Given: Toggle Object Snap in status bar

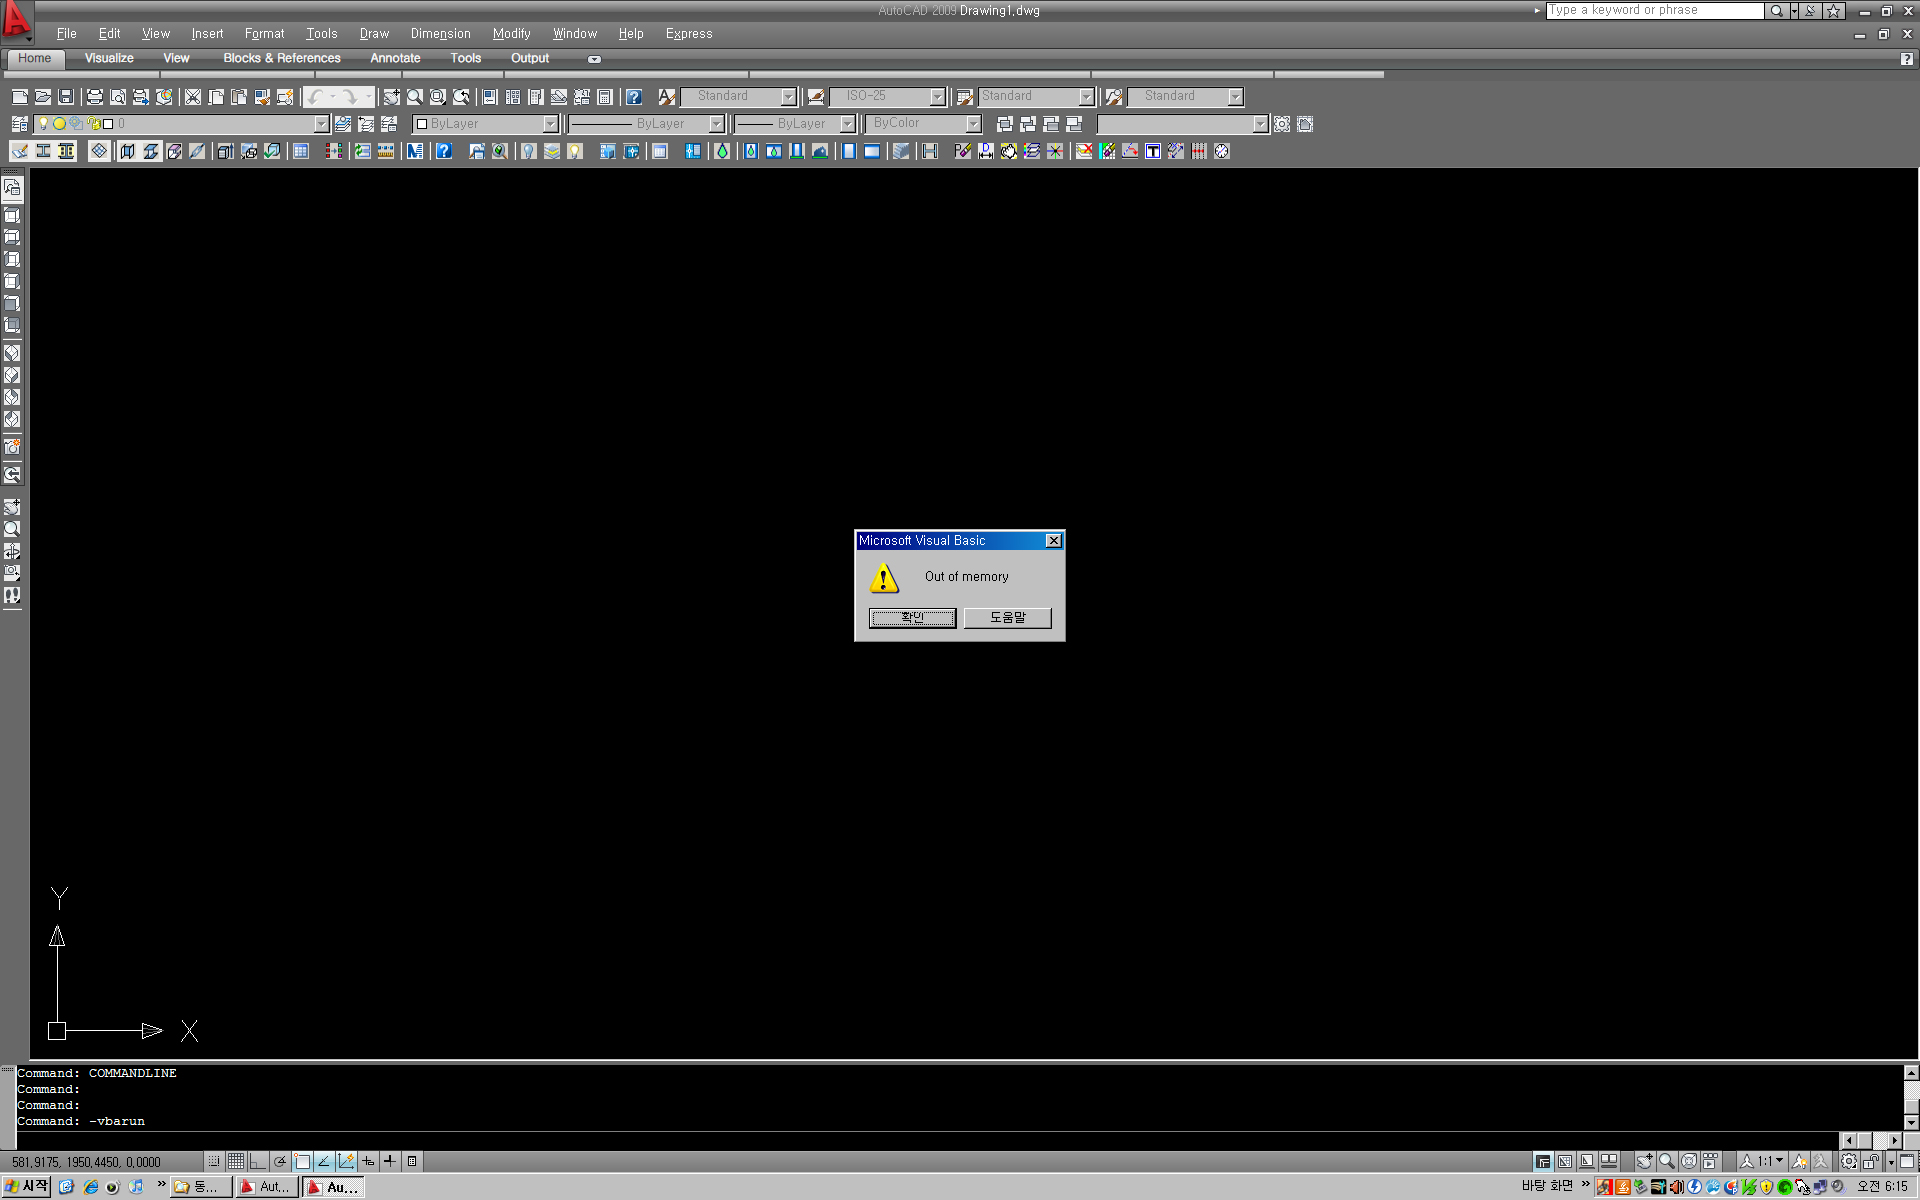Looking at the screenshot, I should click(302, 1161).
